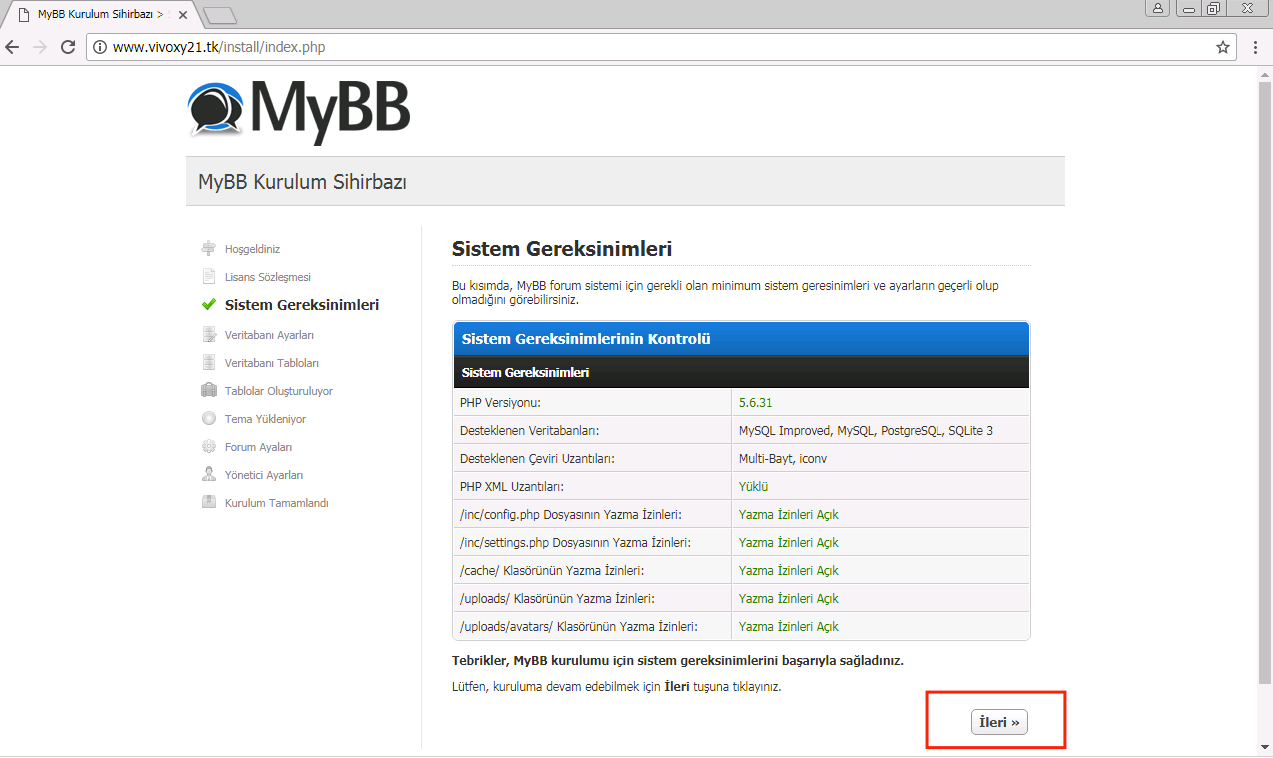Open the Chrome profile button
Viewport: 1273px width, 758px height.
pos(1158,8)
